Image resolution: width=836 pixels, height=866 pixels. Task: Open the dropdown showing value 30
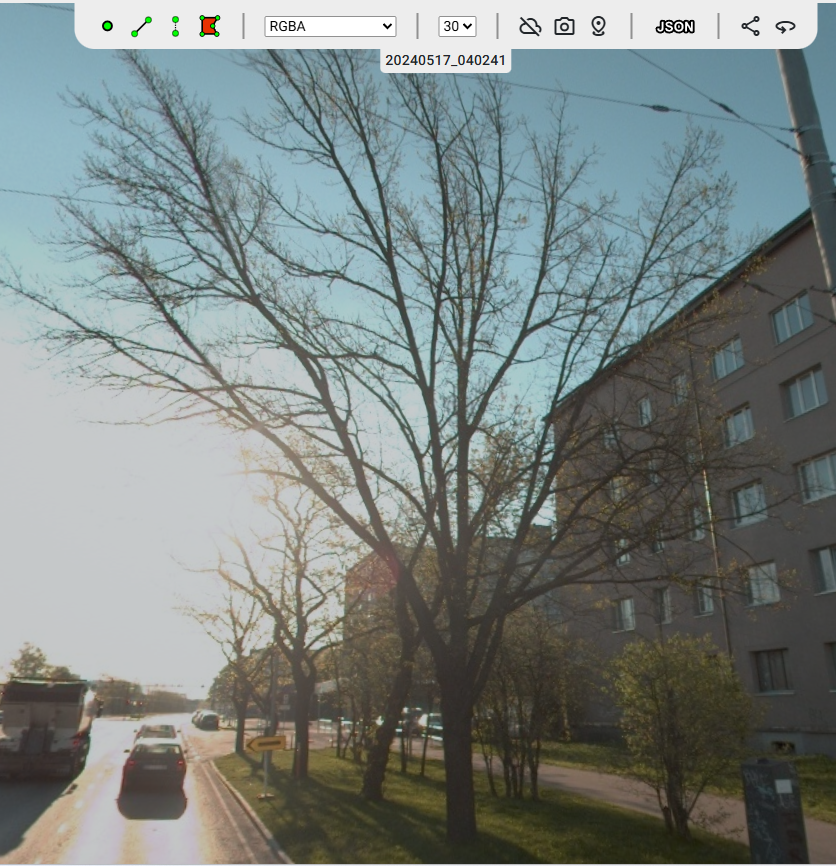[x=457, y=26]
